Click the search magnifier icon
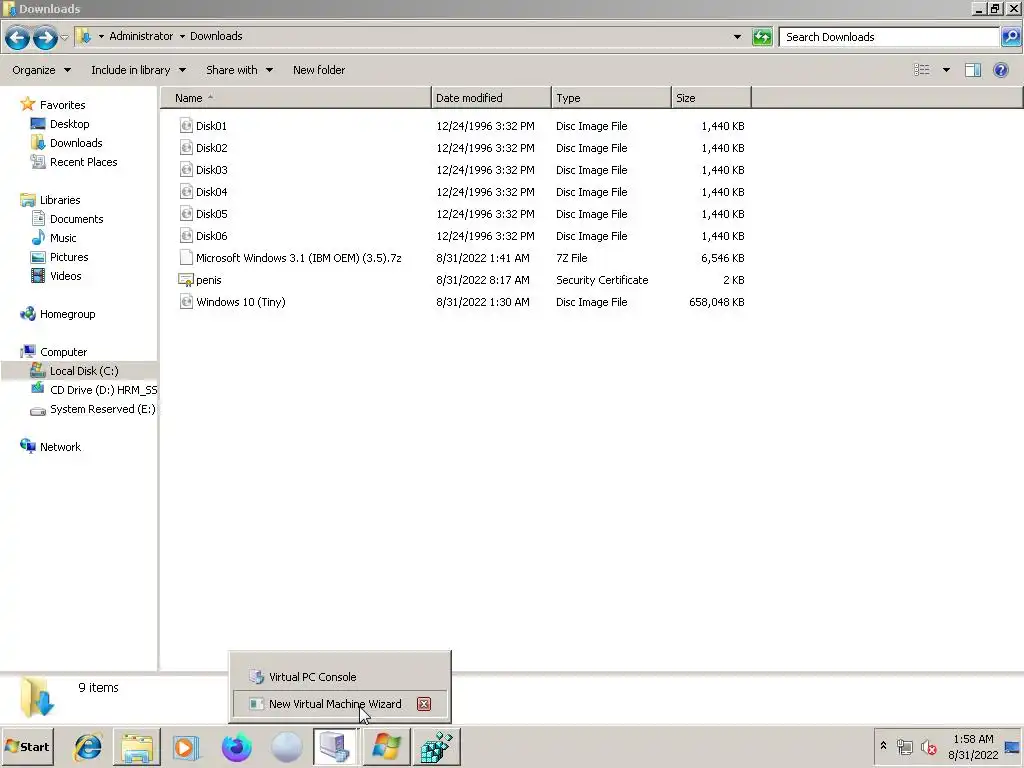This screenshot has width=1024, height=768. (x=1010, y=37)
